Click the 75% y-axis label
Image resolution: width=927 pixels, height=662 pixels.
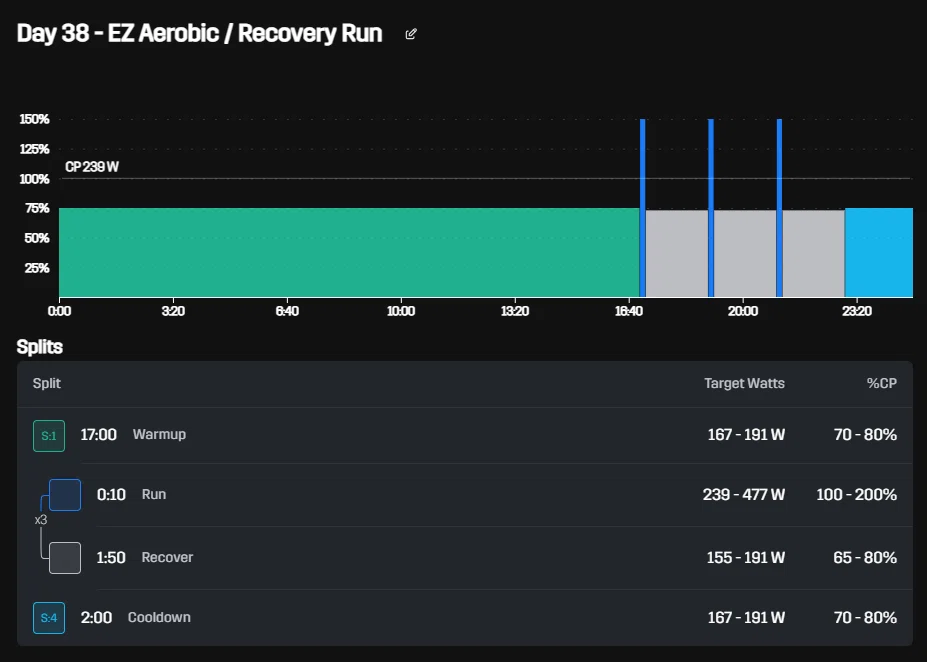pos(37,208)
